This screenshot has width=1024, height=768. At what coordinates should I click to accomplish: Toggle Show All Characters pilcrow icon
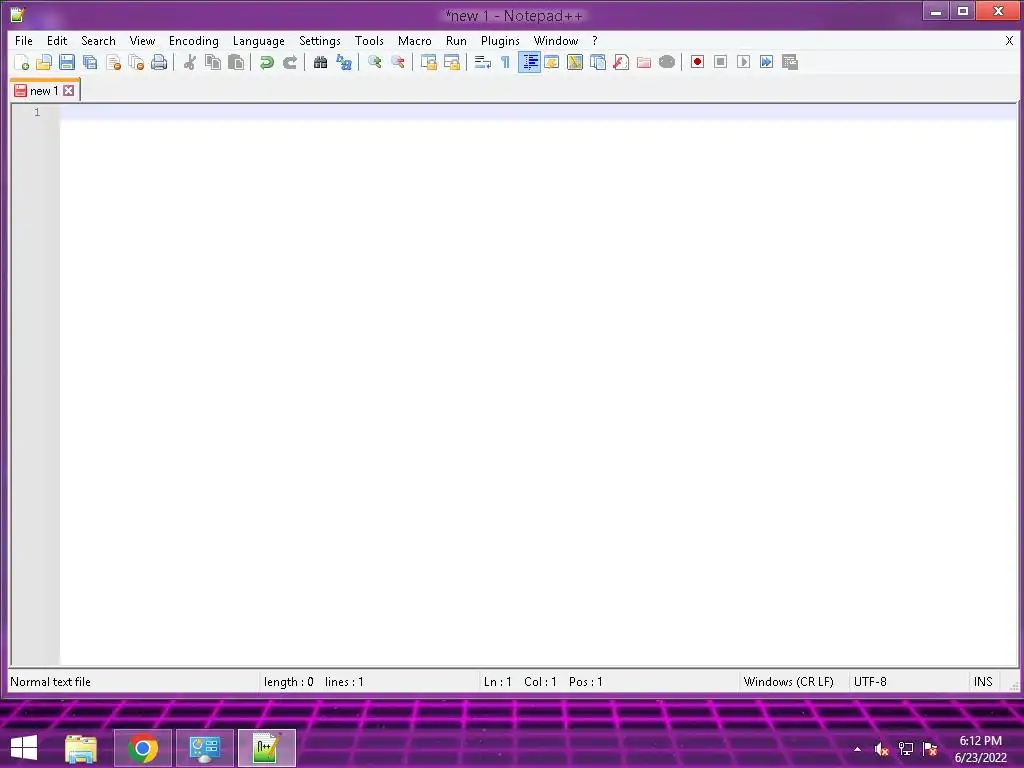[505, 62]
